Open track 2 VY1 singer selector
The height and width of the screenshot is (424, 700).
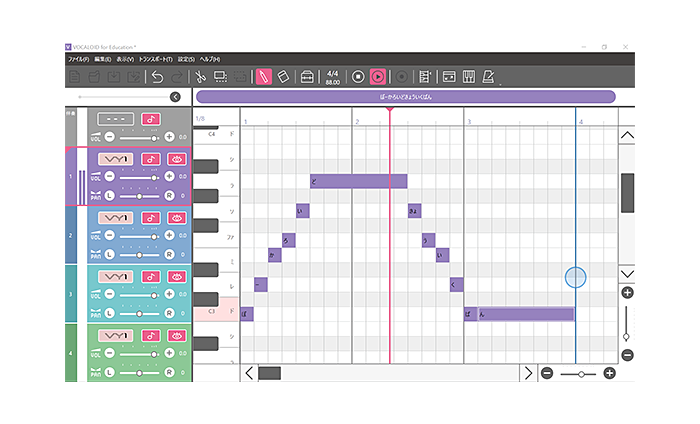coord(116,218)
